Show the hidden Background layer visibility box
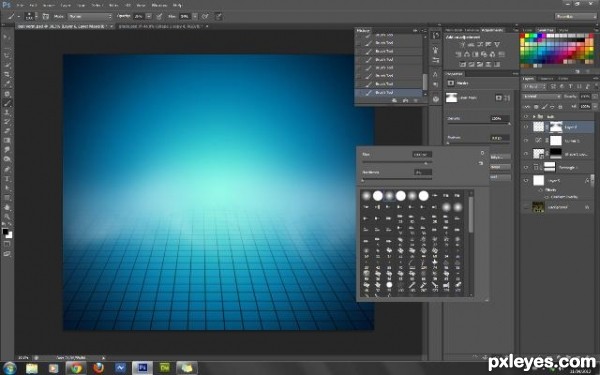This screenshot has height=375, width=600. 526,207
